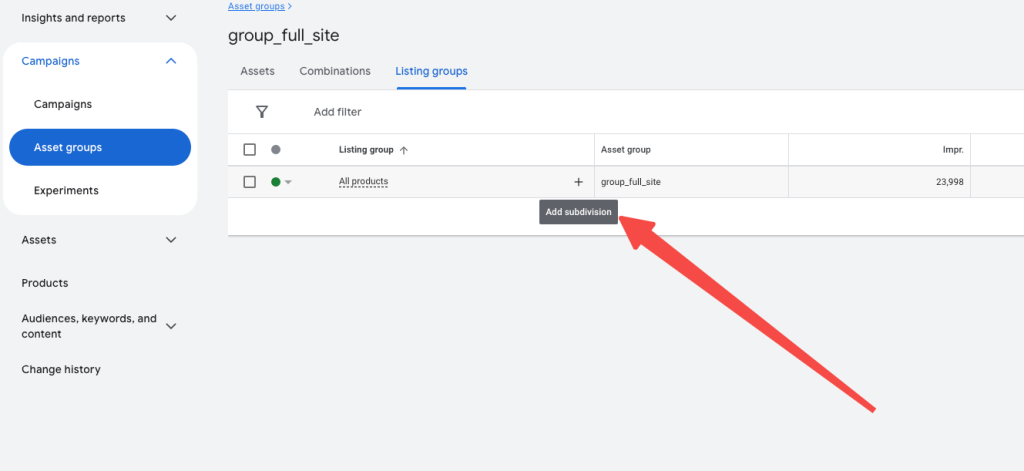Click the Add filter field
The height and width of the screenshot is (471, 1024).
click(x=338, y=112)
